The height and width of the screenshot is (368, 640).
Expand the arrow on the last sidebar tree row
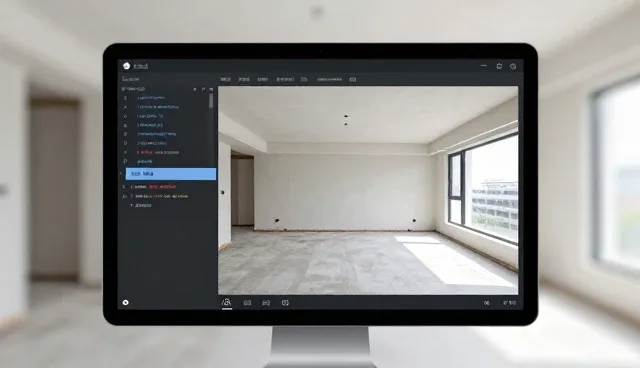(131, 206)
